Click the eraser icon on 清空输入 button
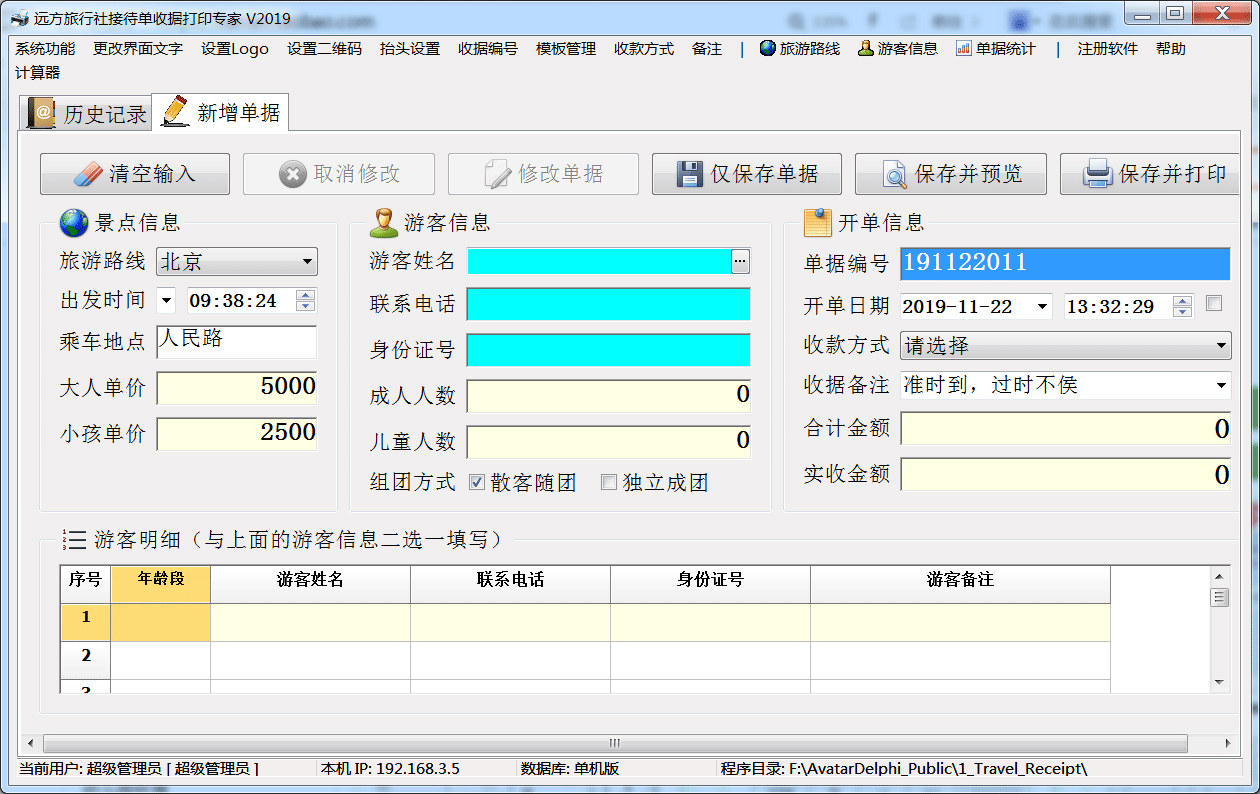 point(89,174)
